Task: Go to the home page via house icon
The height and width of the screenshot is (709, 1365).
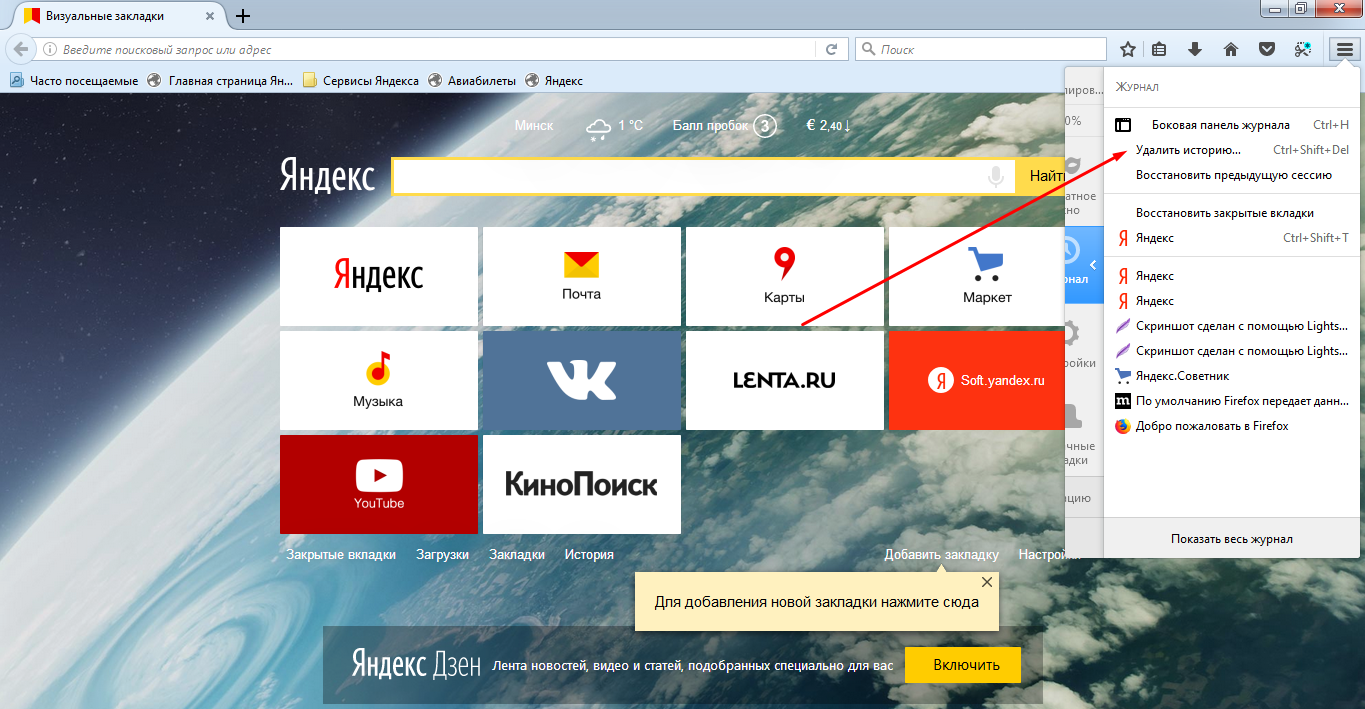Action: tap(1231, 49)
